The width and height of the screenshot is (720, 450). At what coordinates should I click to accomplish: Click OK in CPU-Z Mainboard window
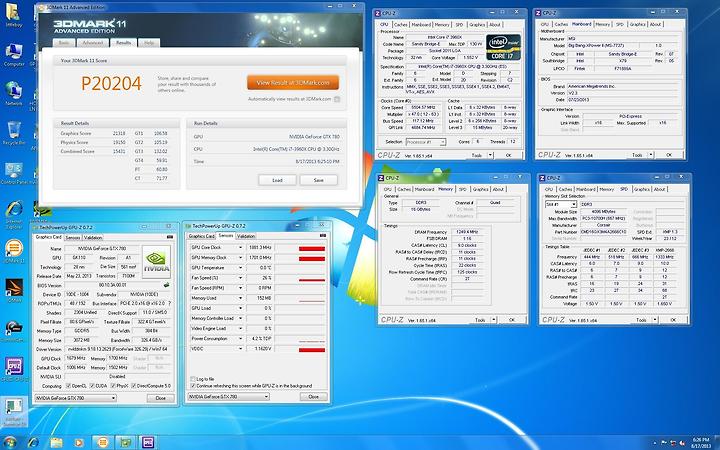pyautogui.click(x=669, y=155)
